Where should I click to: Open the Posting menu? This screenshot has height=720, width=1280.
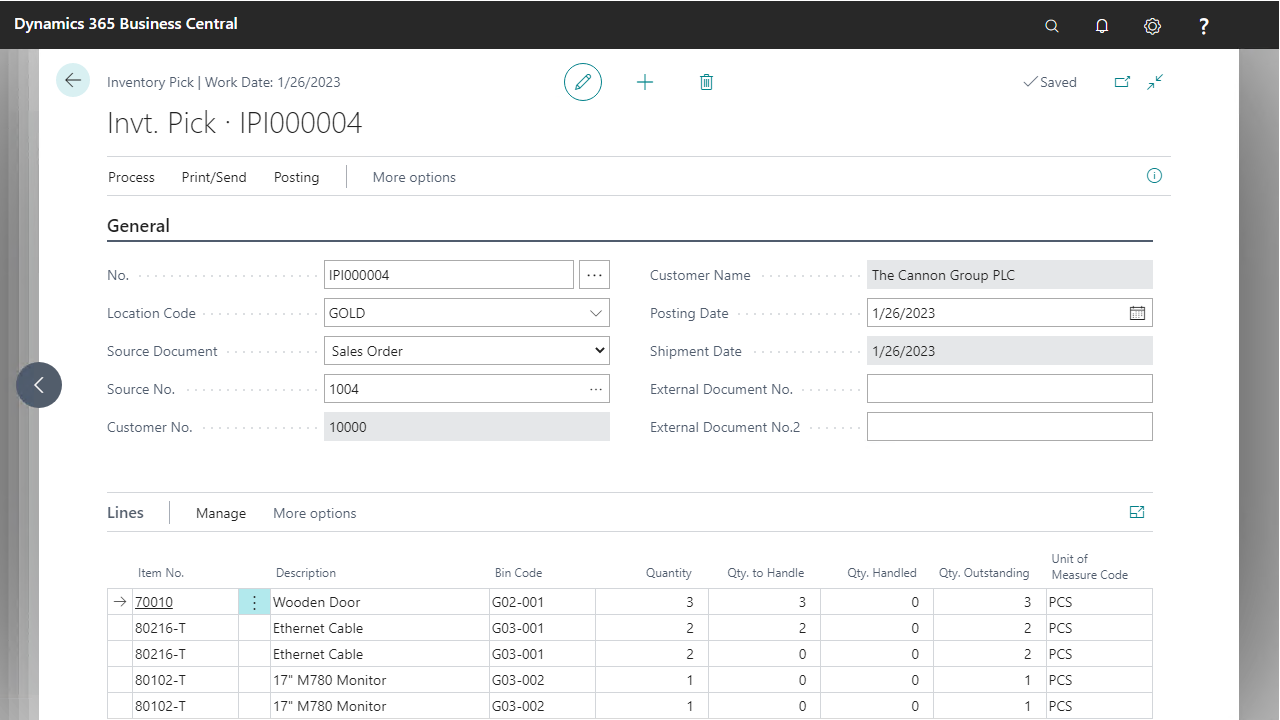click(x=297, y=177)
